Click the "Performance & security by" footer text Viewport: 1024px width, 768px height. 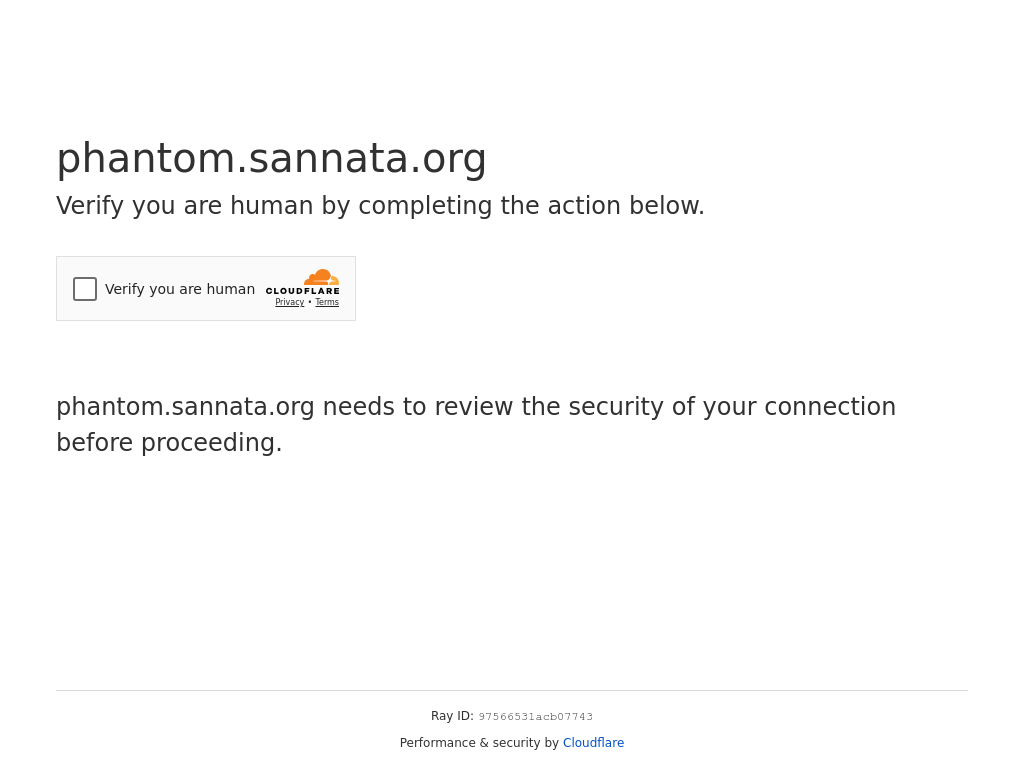479,743
